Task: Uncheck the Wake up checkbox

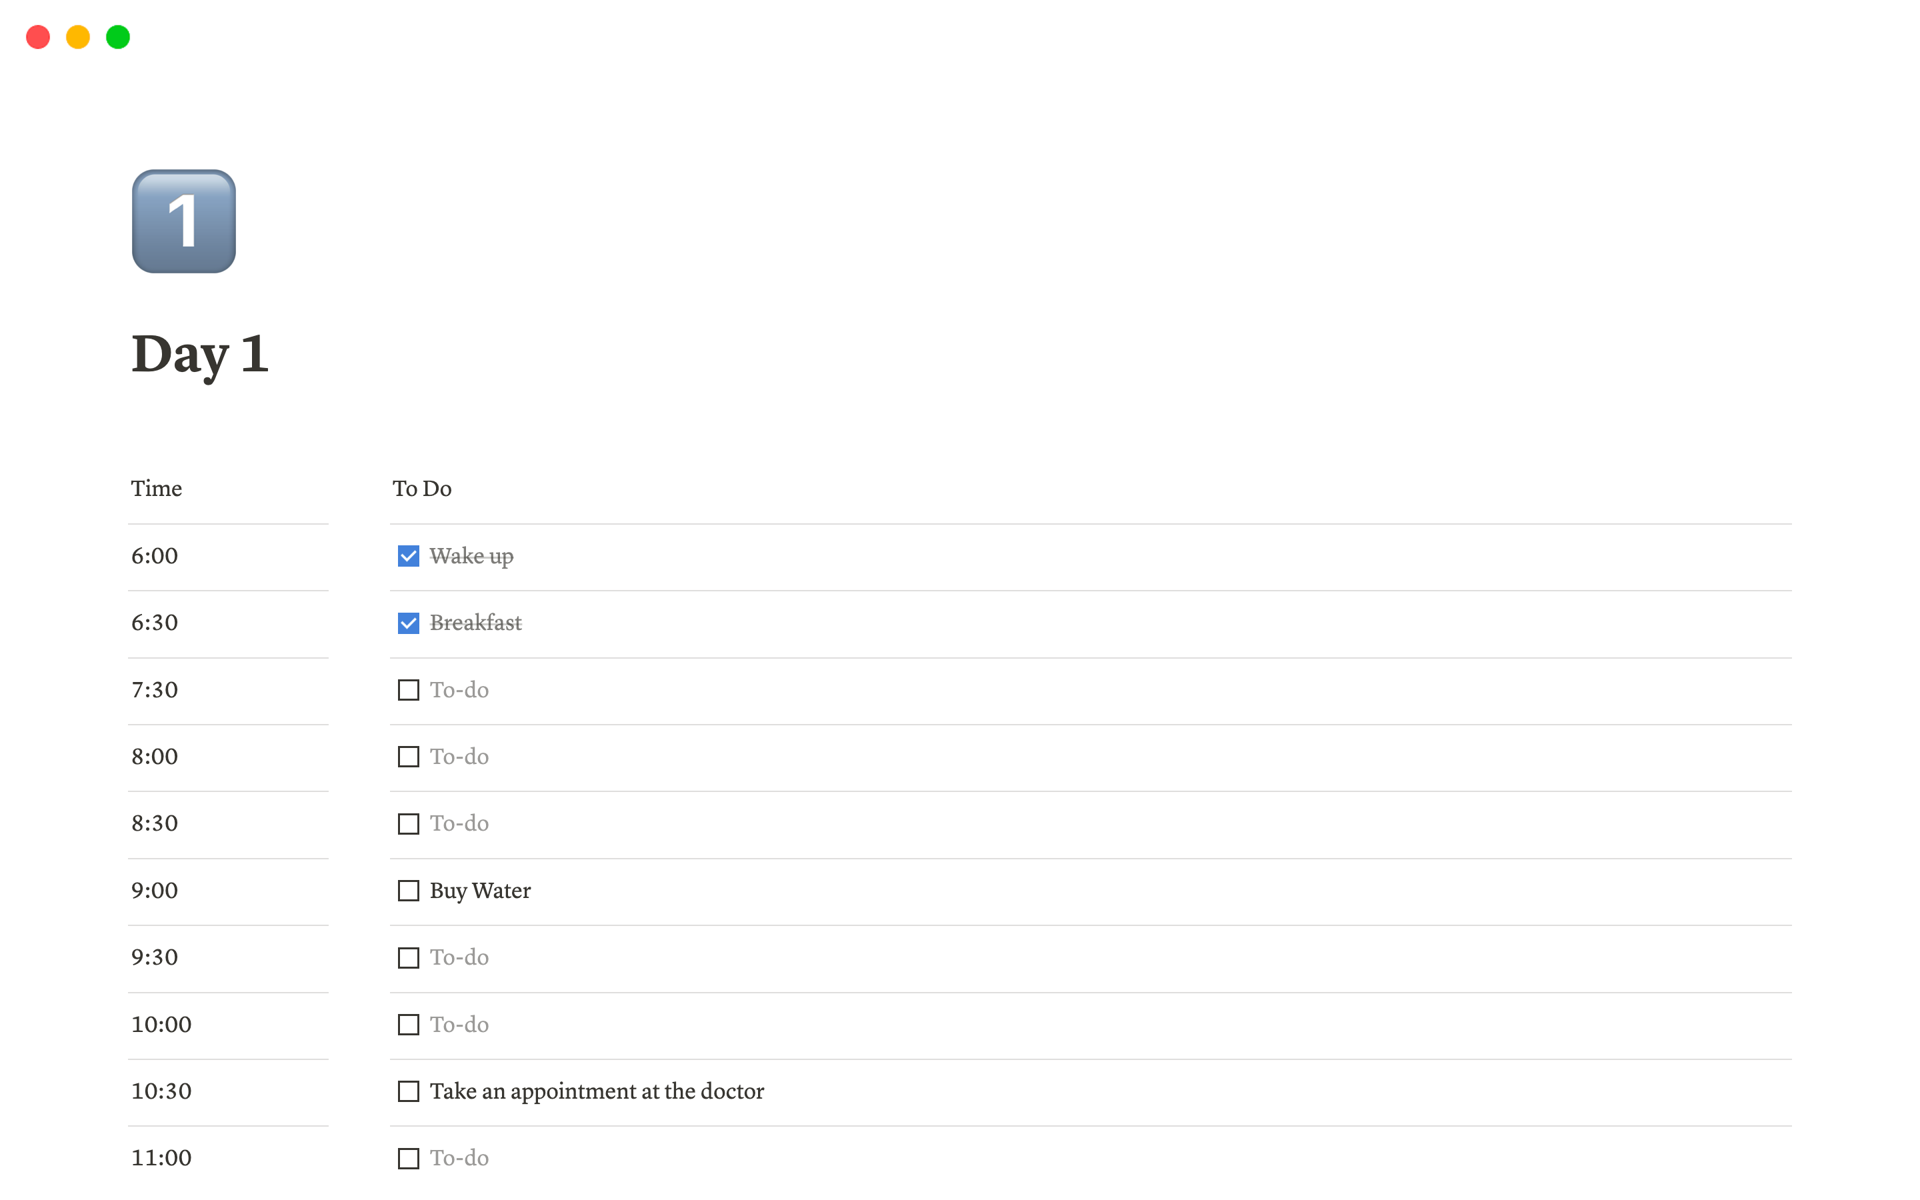Action: 408,556
